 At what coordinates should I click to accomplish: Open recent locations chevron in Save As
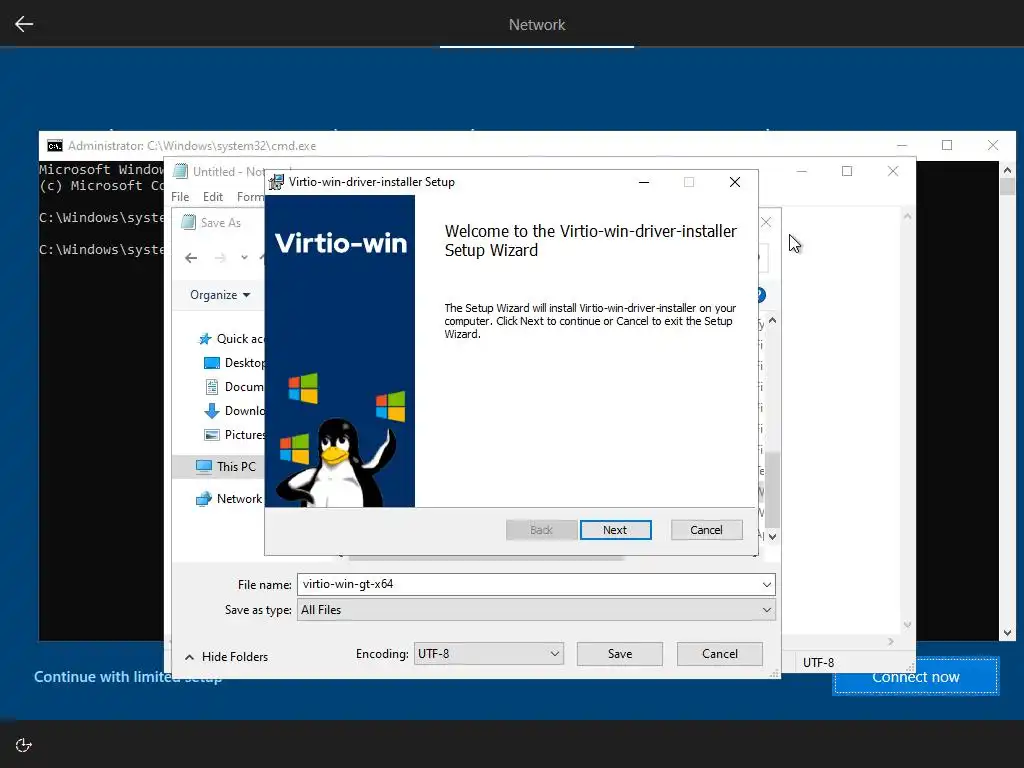[x=244, y=258]
